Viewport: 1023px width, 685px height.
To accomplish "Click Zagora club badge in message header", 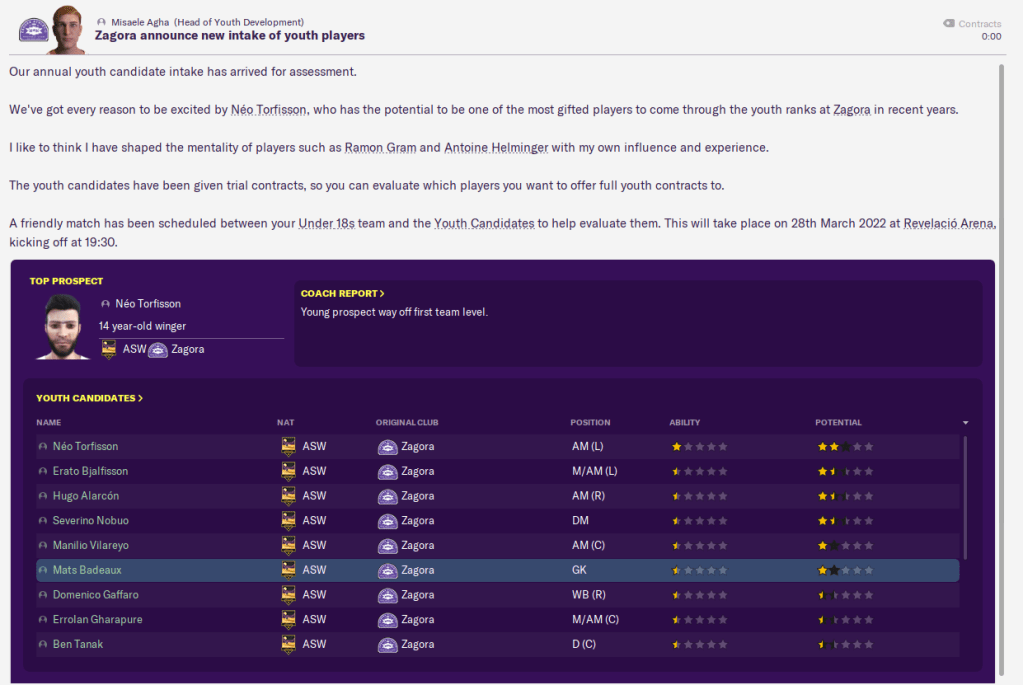I will pos(34,28).
